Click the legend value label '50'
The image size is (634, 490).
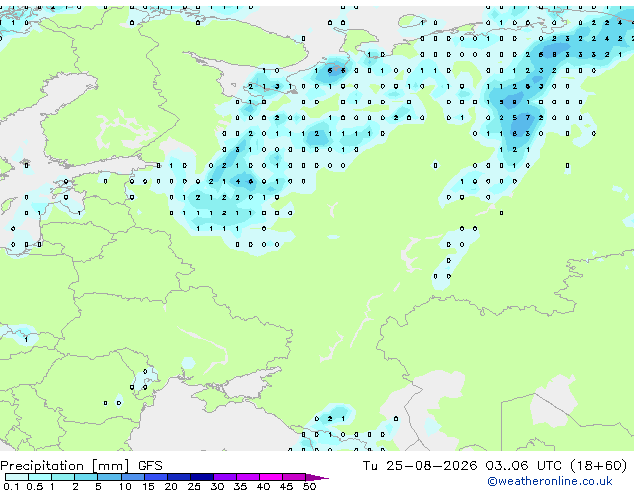point(309,486)
